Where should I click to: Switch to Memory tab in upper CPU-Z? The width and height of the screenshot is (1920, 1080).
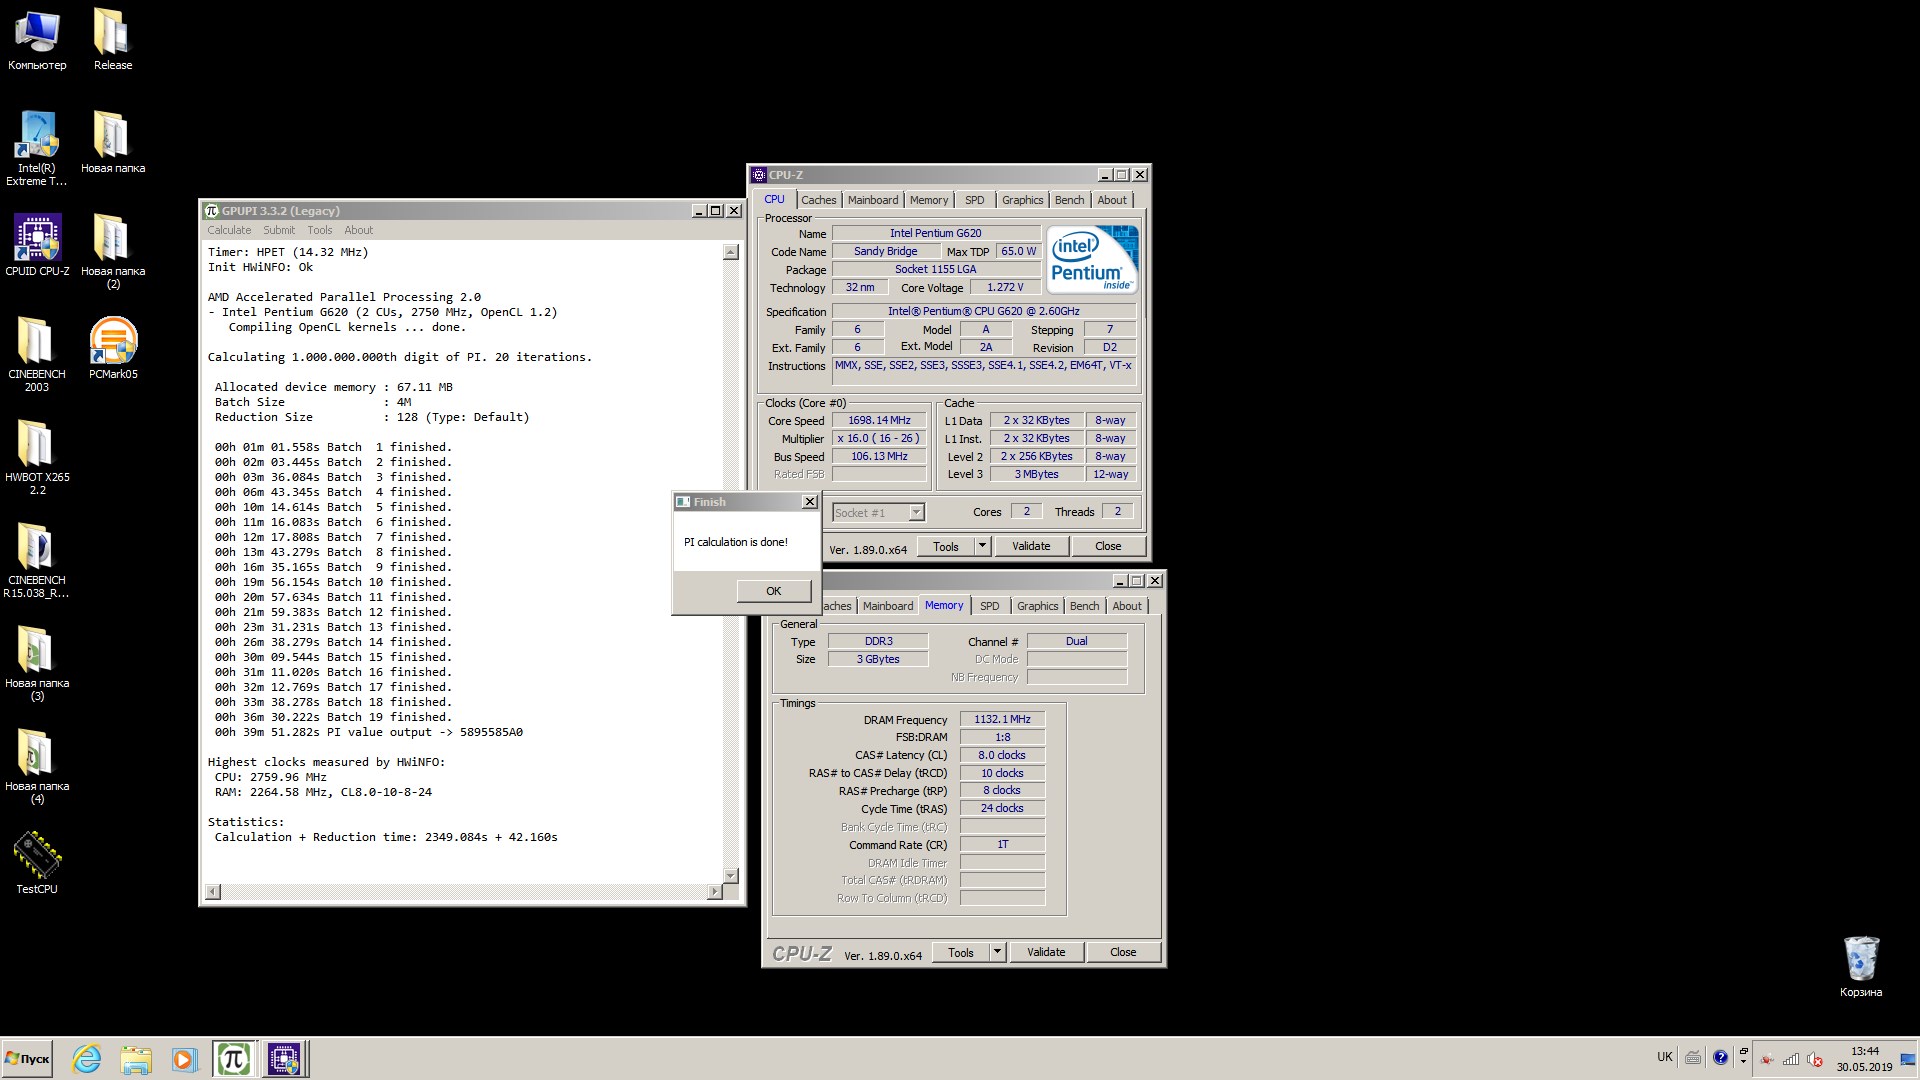click(928, 200)
